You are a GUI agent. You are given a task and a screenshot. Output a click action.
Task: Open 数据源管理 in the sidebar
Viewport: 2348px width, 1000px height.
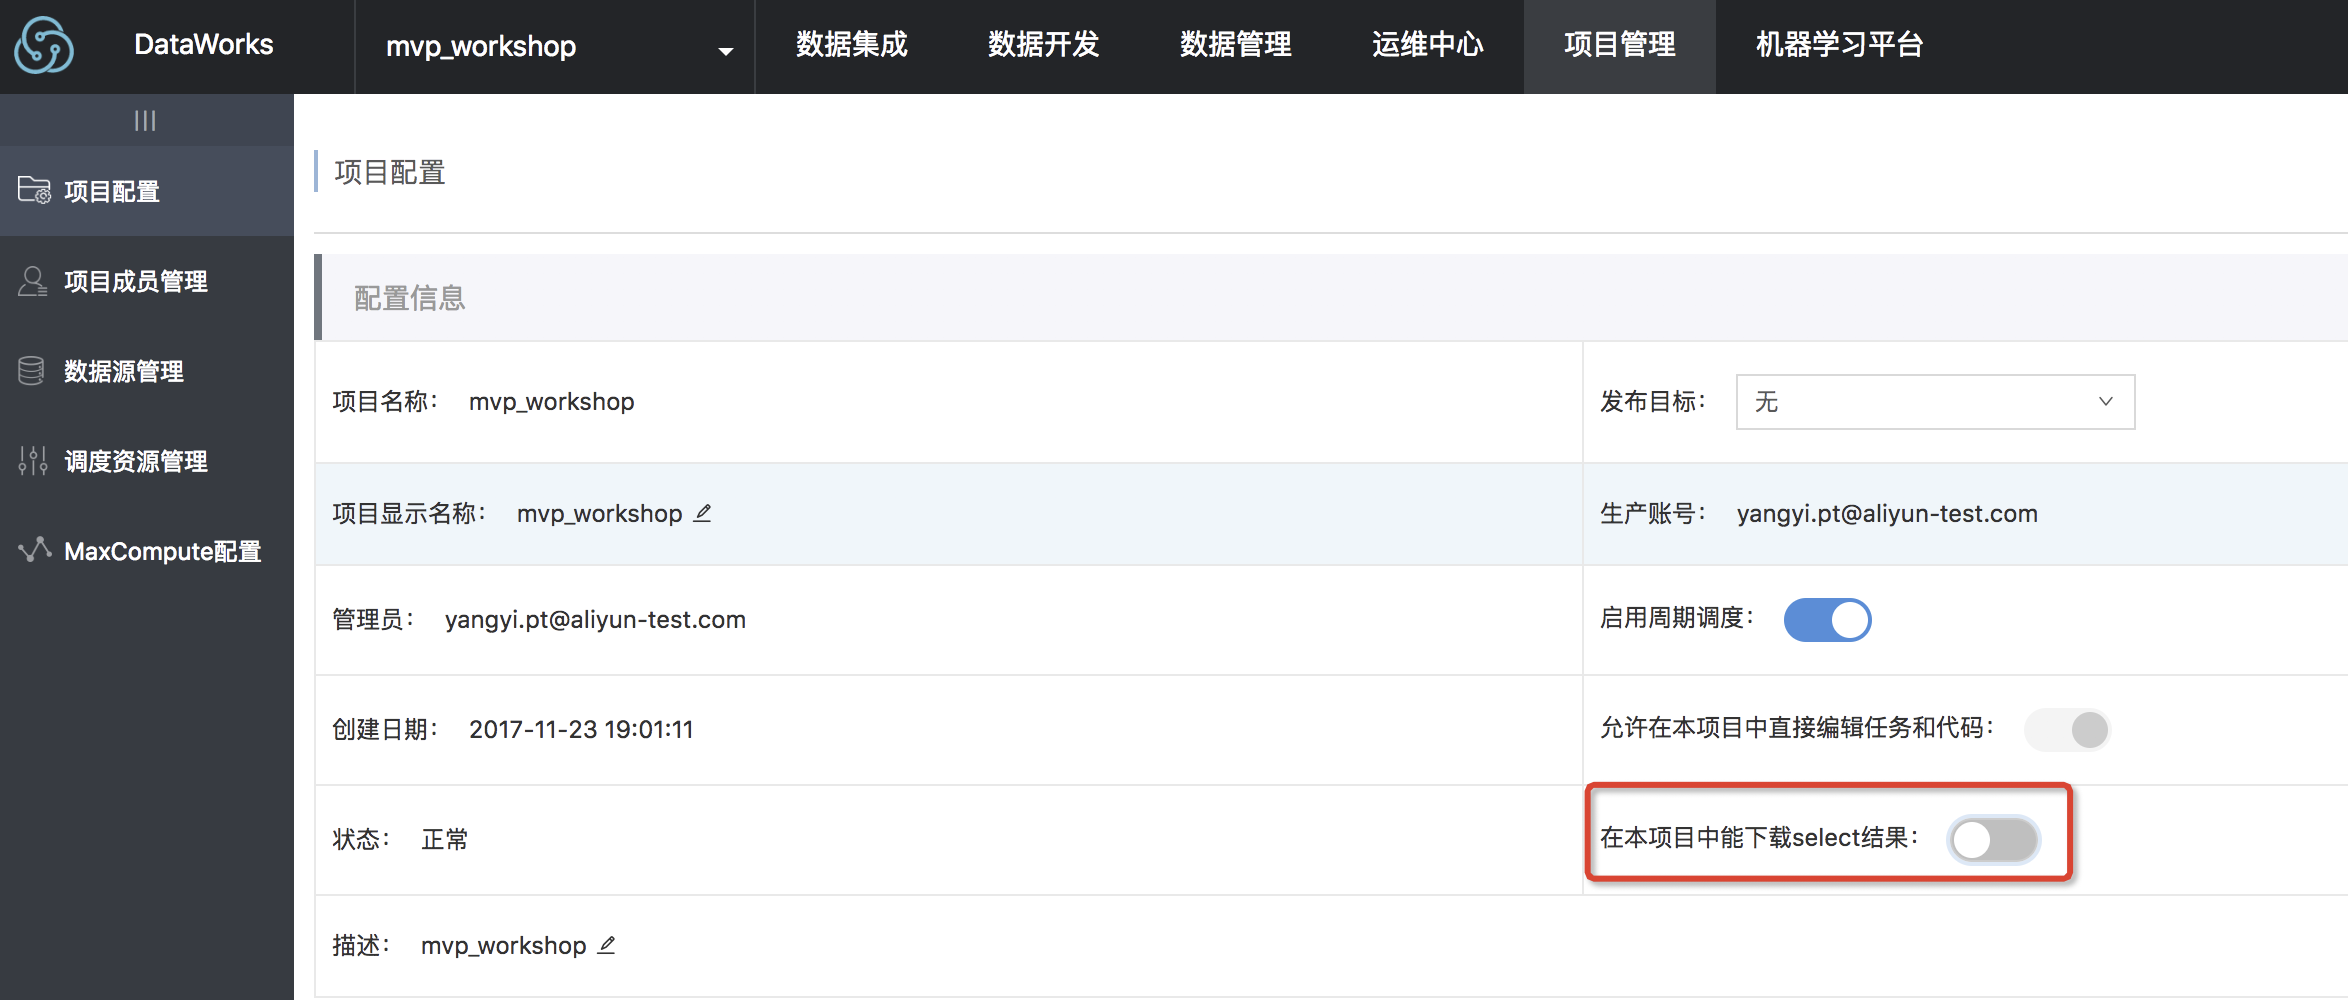click(147, 371)
